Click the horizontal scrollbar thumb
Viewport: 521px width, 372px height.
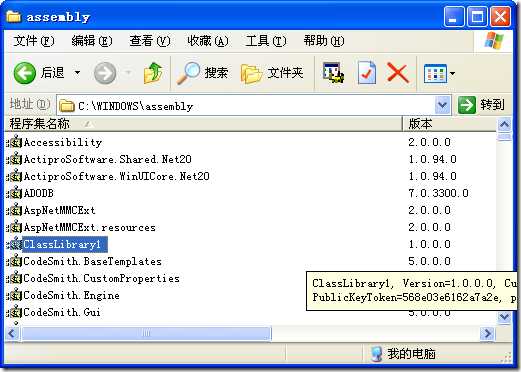[x=146, y=333]
